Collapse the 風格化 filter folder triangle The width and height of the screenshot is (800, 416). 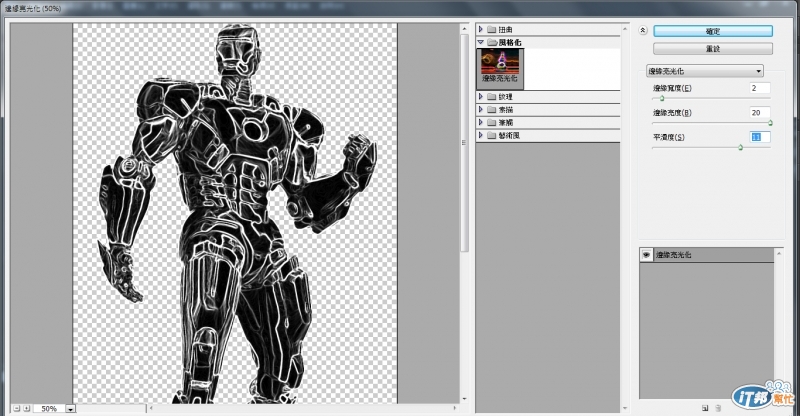click(481, 42)
